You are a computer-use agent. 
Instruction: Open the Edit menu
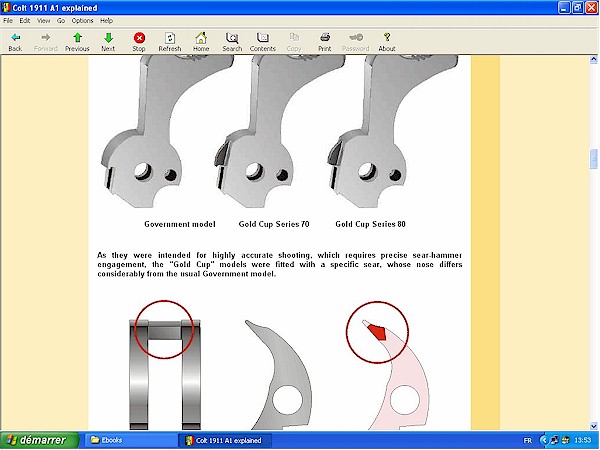pyautogui.click(x=25, y=21)
